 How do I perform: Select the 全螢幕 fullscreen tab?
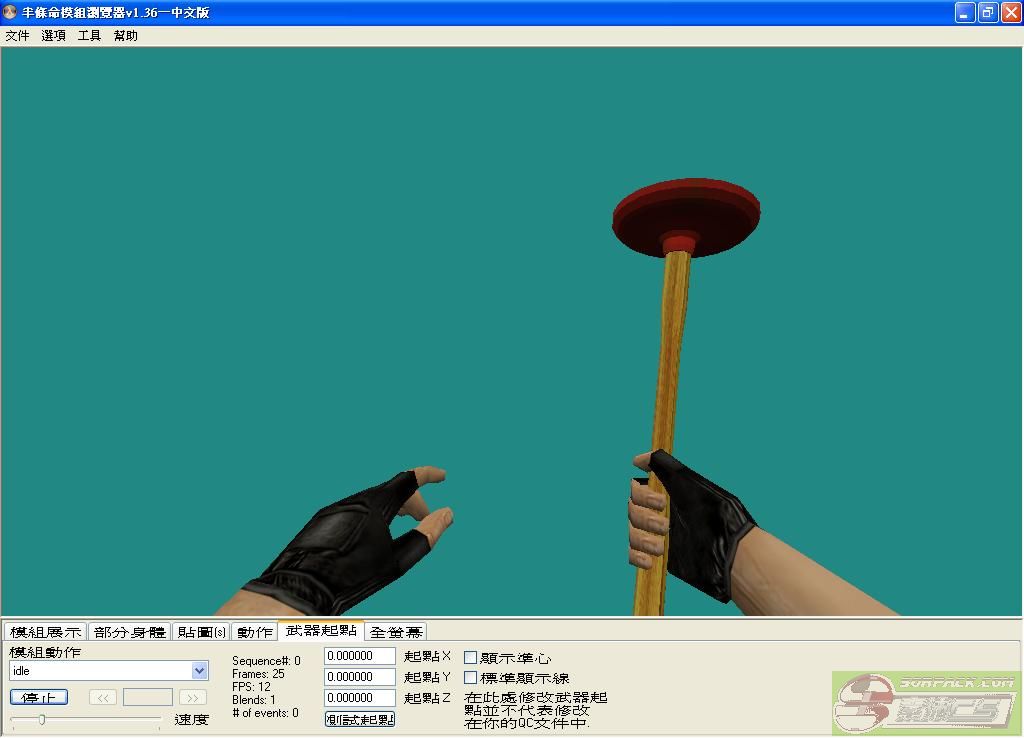pyautogui.click(x=396, y=632)
